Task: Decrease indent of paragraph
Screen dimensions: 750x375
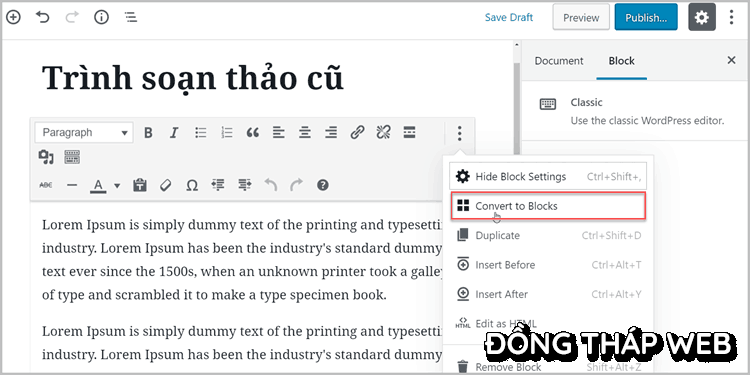Action: [x=218, y=185]
